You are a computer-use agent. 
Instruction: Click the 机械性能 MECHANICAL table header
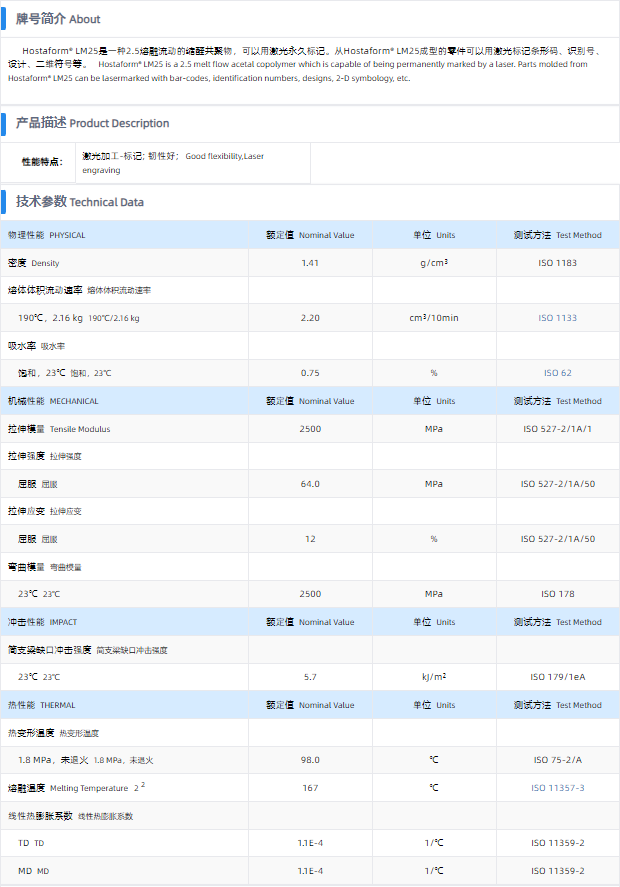(53, 401)
